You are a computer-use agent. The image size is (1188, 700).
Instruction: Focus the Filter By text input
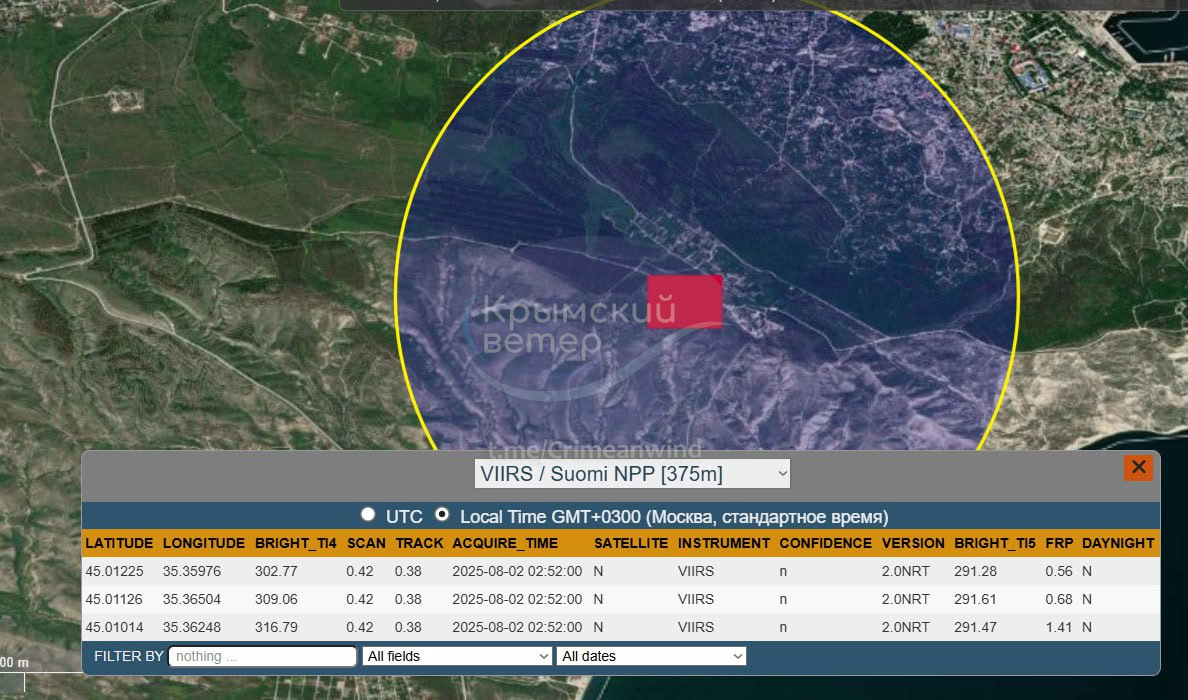click(262, 656)
